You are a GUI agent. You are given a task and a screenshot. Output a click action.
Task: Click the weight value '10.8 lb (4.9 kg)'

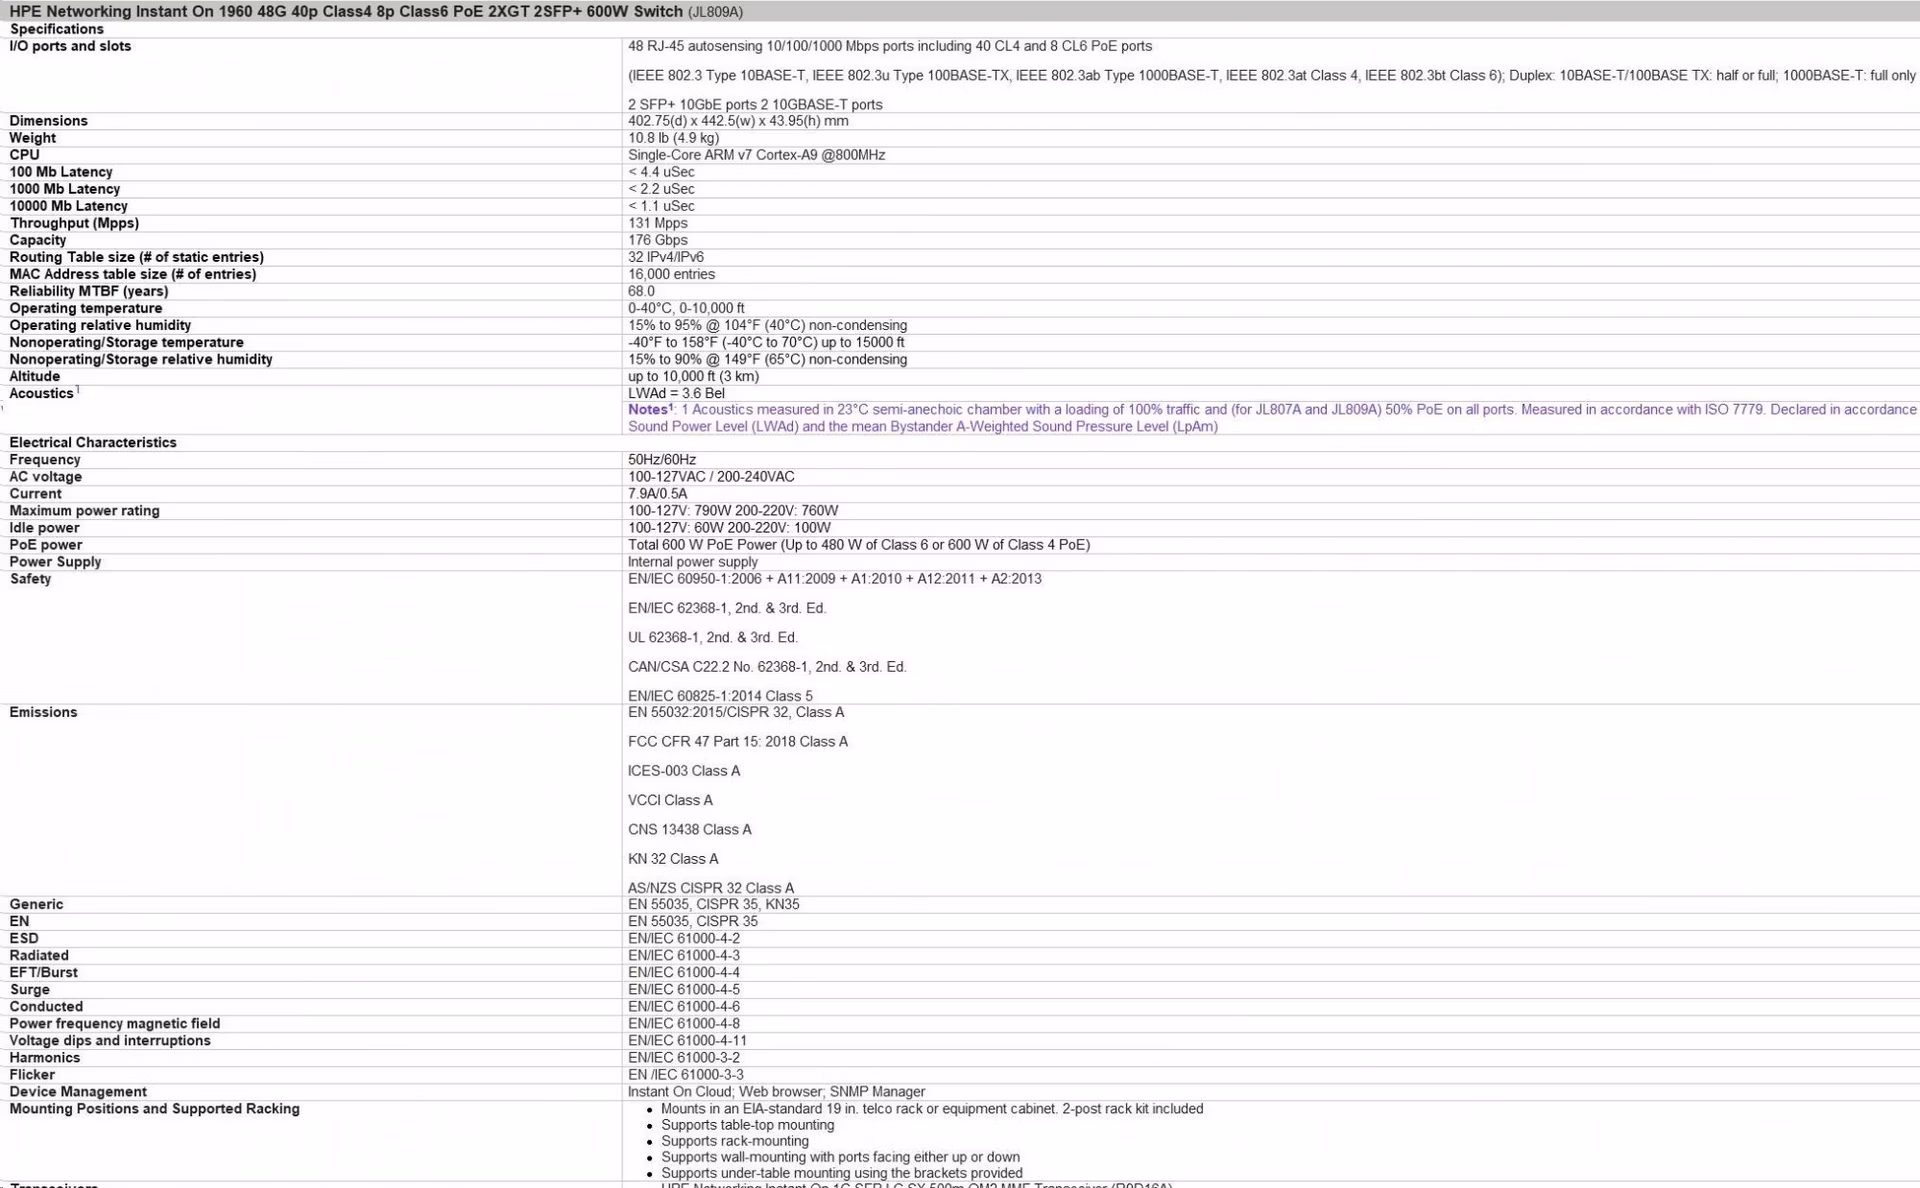coord(673,138)
